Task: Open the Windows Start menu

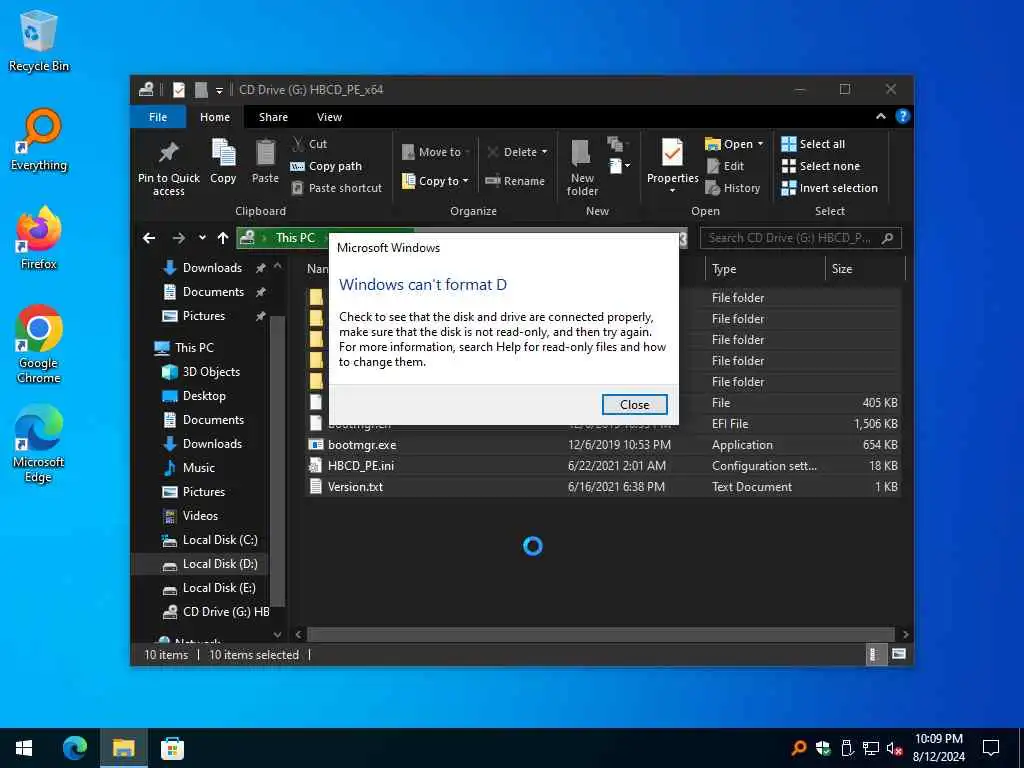Action: pos(24,748)
